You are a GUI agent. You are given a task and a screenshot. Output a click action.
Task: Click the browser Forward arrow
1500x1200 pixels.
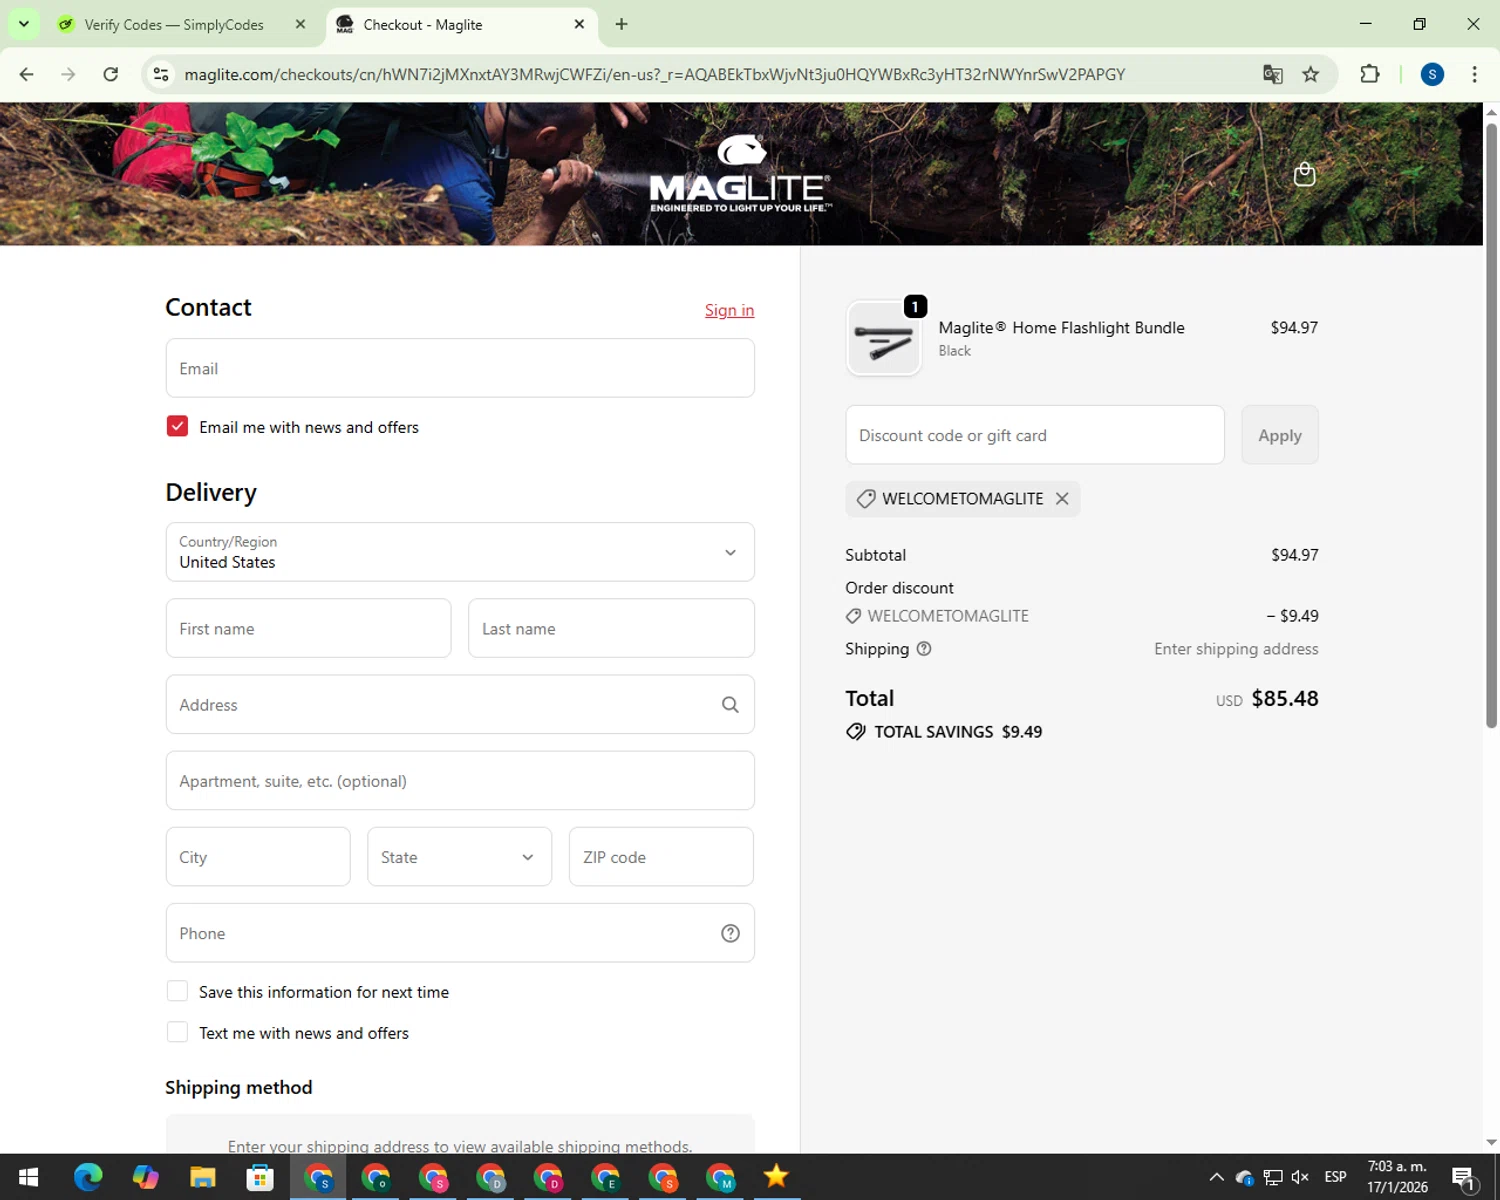click(x=68, y=74)
